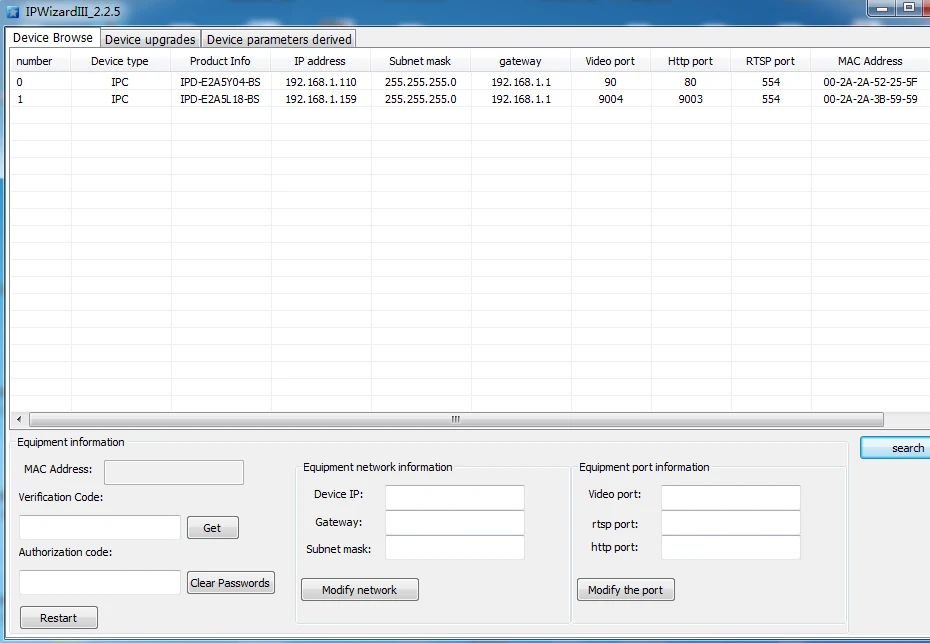Open the Device parameters derived tab
Screen dimensions: 930x643
click(279, 39)
